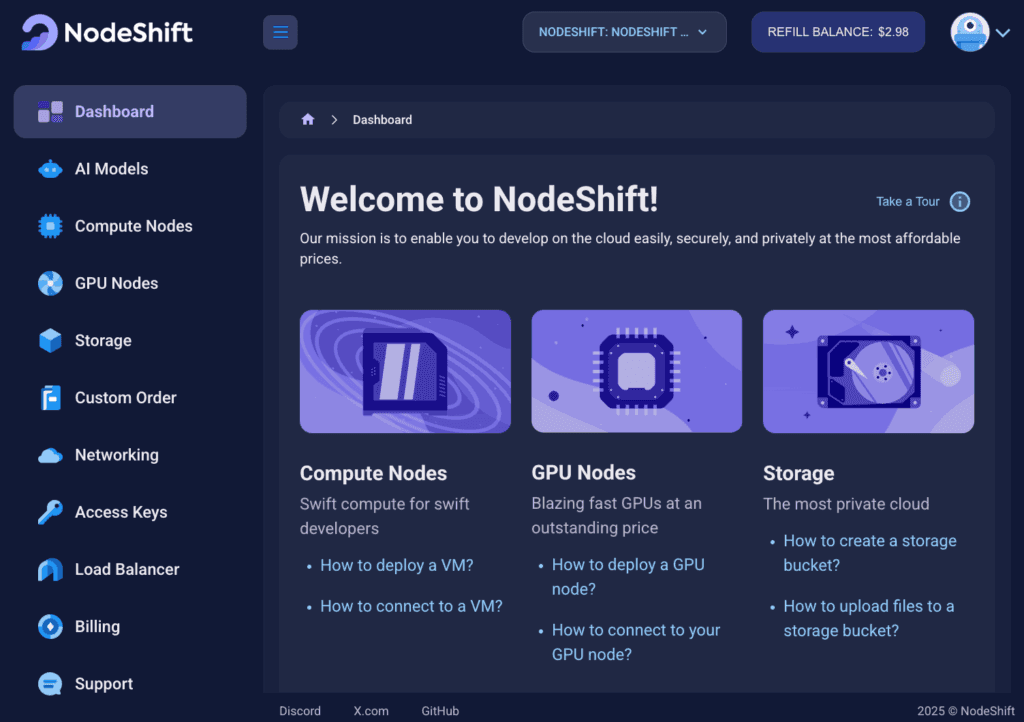Open 'How to deploy a GPU node?' link

(628, 577)
